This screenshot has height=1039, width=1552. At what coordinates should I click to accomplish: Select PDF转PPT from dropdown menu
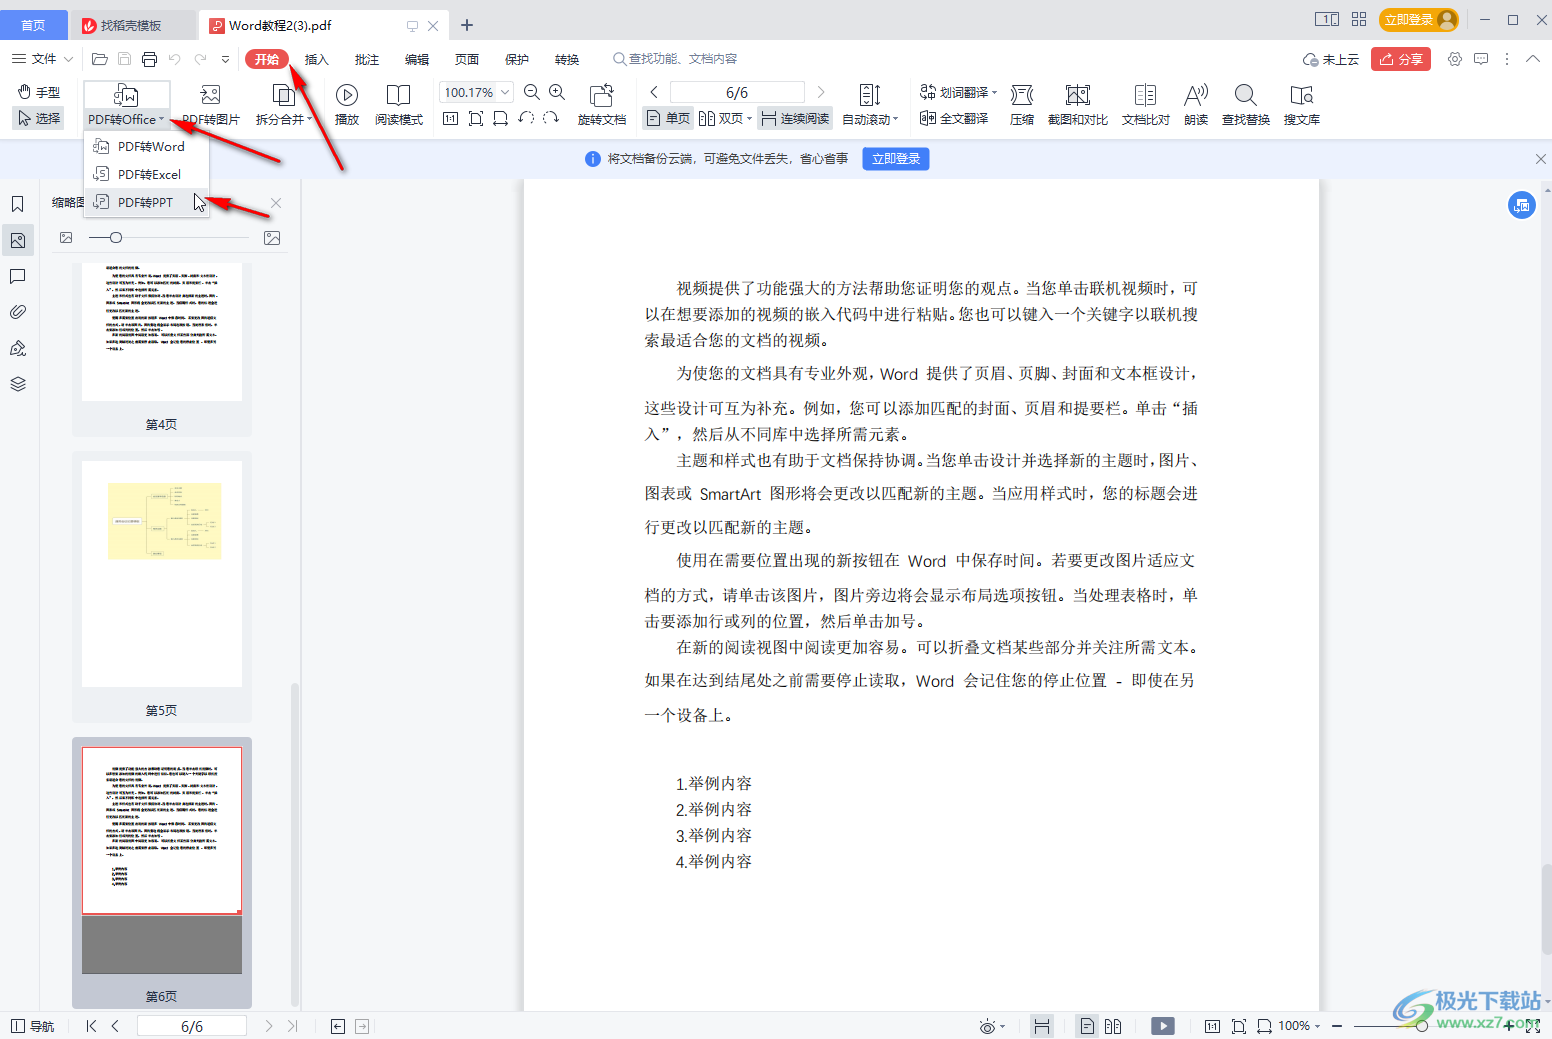point(147,202)
